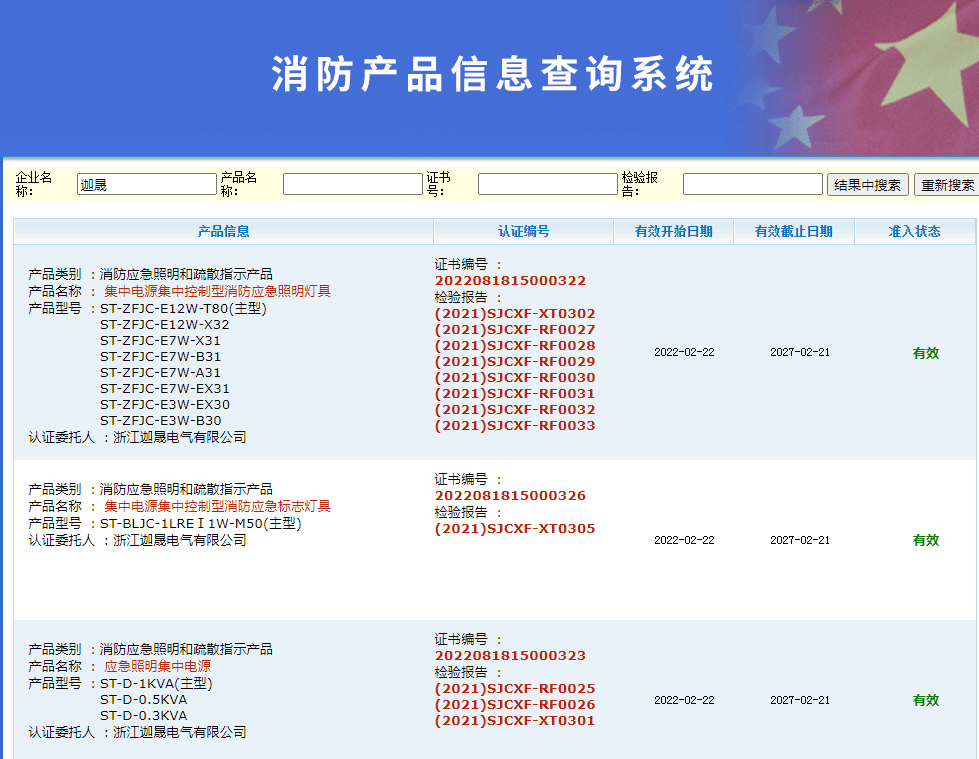The image size is (979, 759).
Task: Open inspection report (2021)SJCXF-RF0033
Action: (x=515, y=426)
